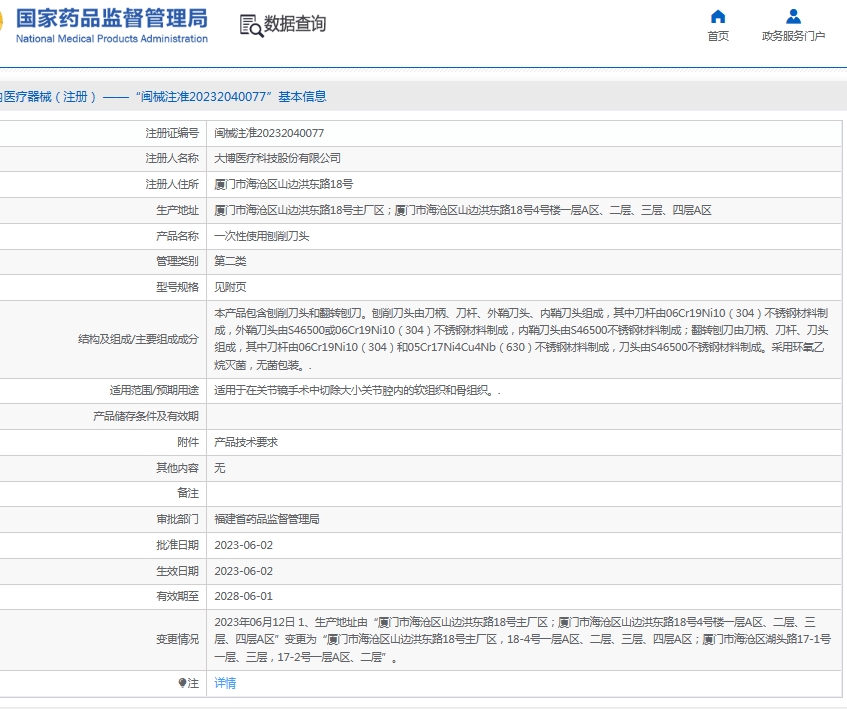
Task: Click the 数据查询 magnifier document icon
Action: [250, 25]
